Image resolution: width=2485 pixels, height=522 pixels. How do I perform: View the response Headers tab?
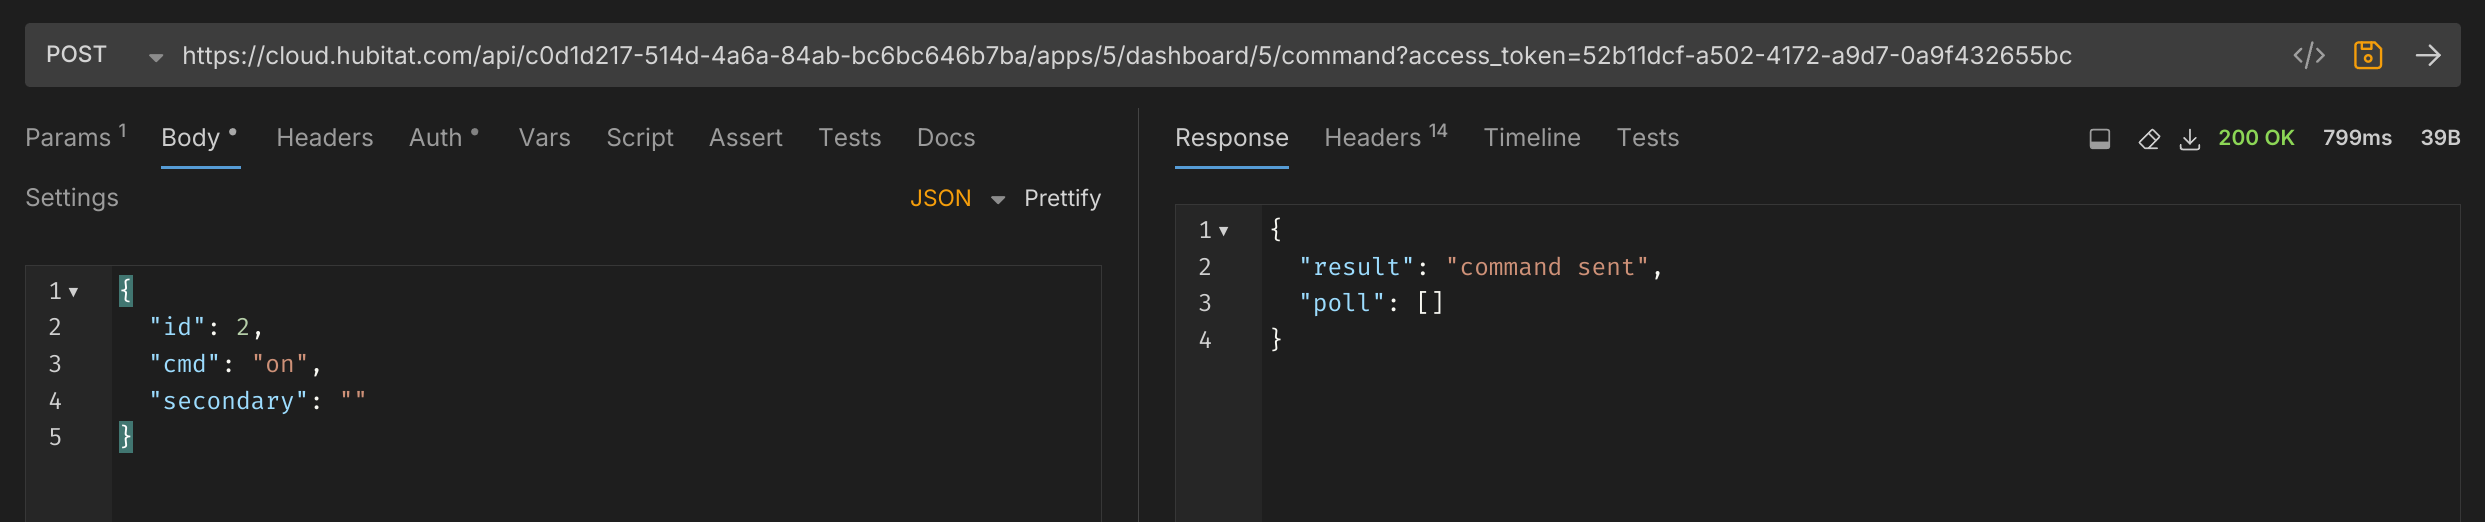tap(1372, 138)
